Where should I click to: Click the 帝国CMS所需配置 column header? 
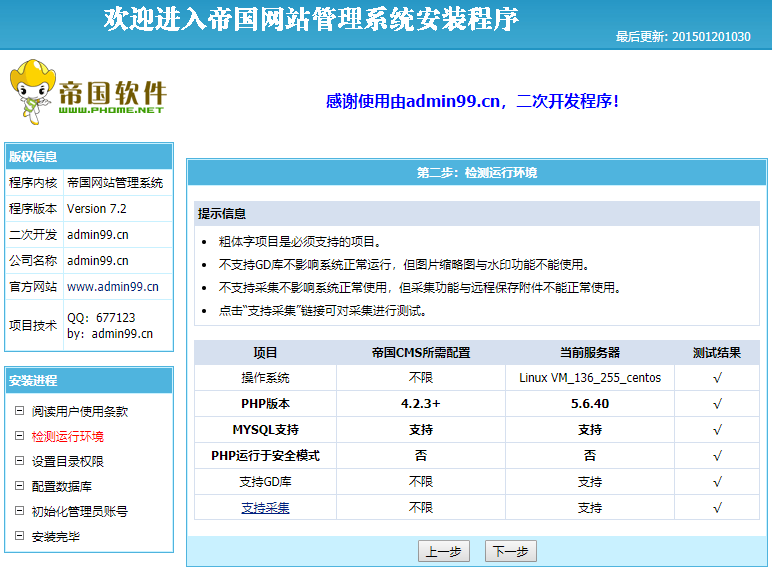tap(421, 353)
